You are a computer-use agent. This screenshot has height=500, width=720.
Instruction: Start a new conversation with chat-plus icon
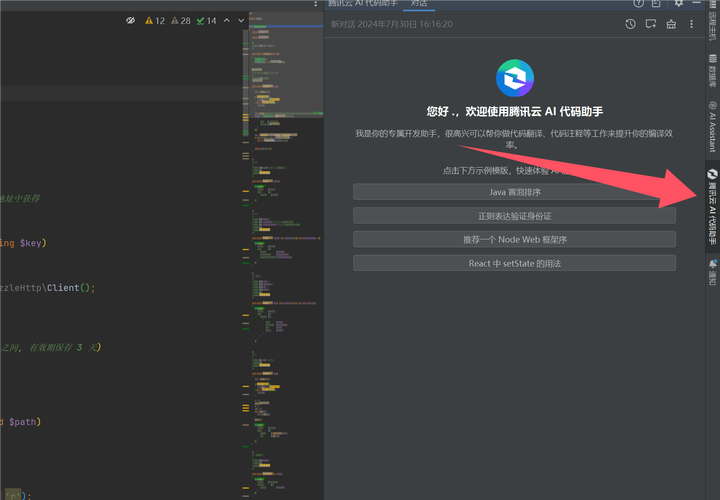click(x=651, y=24)
